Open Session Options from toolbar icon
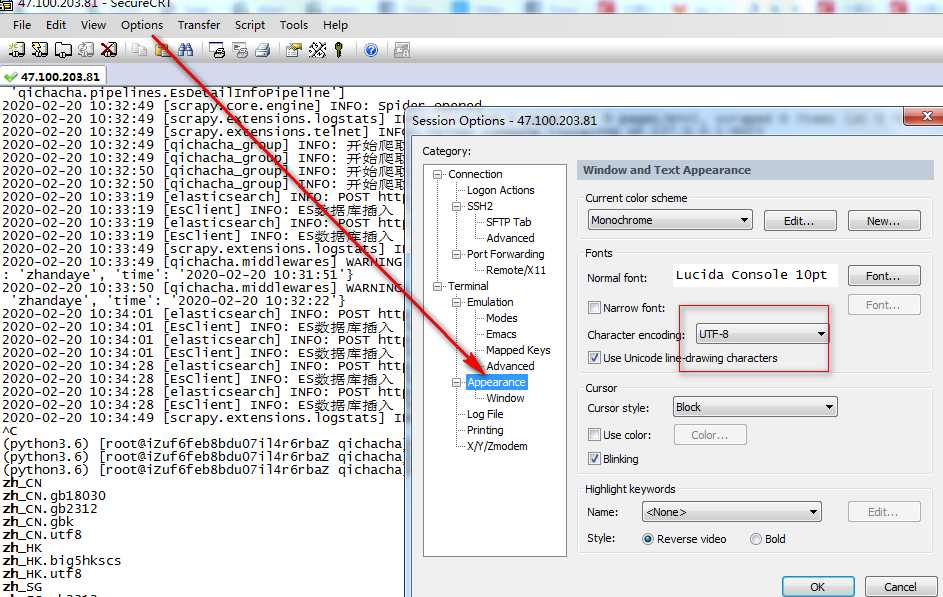The width and height of the screenshot is (943, 597). coord(293,50)
